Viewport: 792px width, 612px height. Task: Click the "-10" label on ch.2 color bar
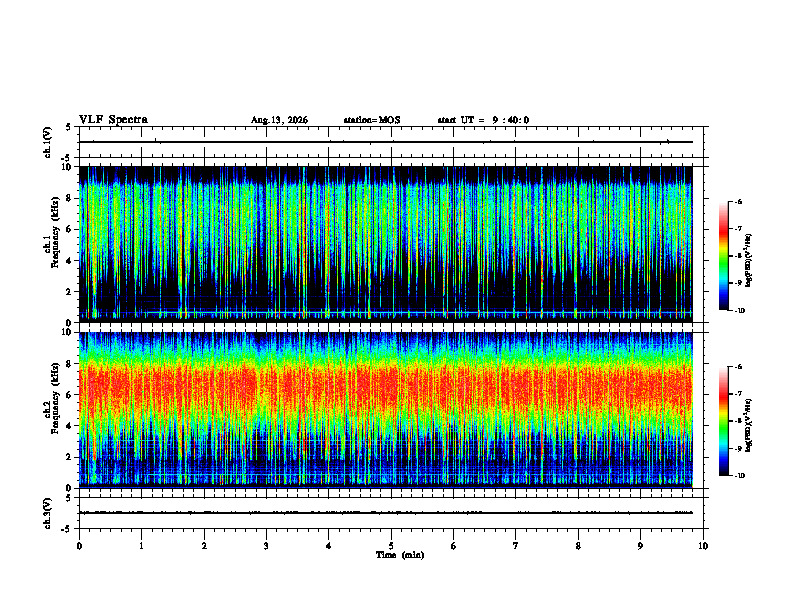(x=739, y=476)
